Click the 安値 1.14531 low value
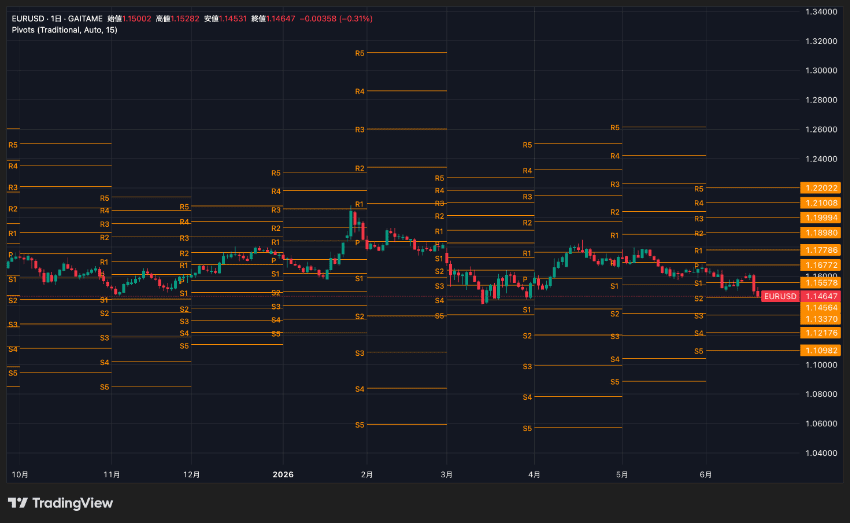 [x=226, y=18]
